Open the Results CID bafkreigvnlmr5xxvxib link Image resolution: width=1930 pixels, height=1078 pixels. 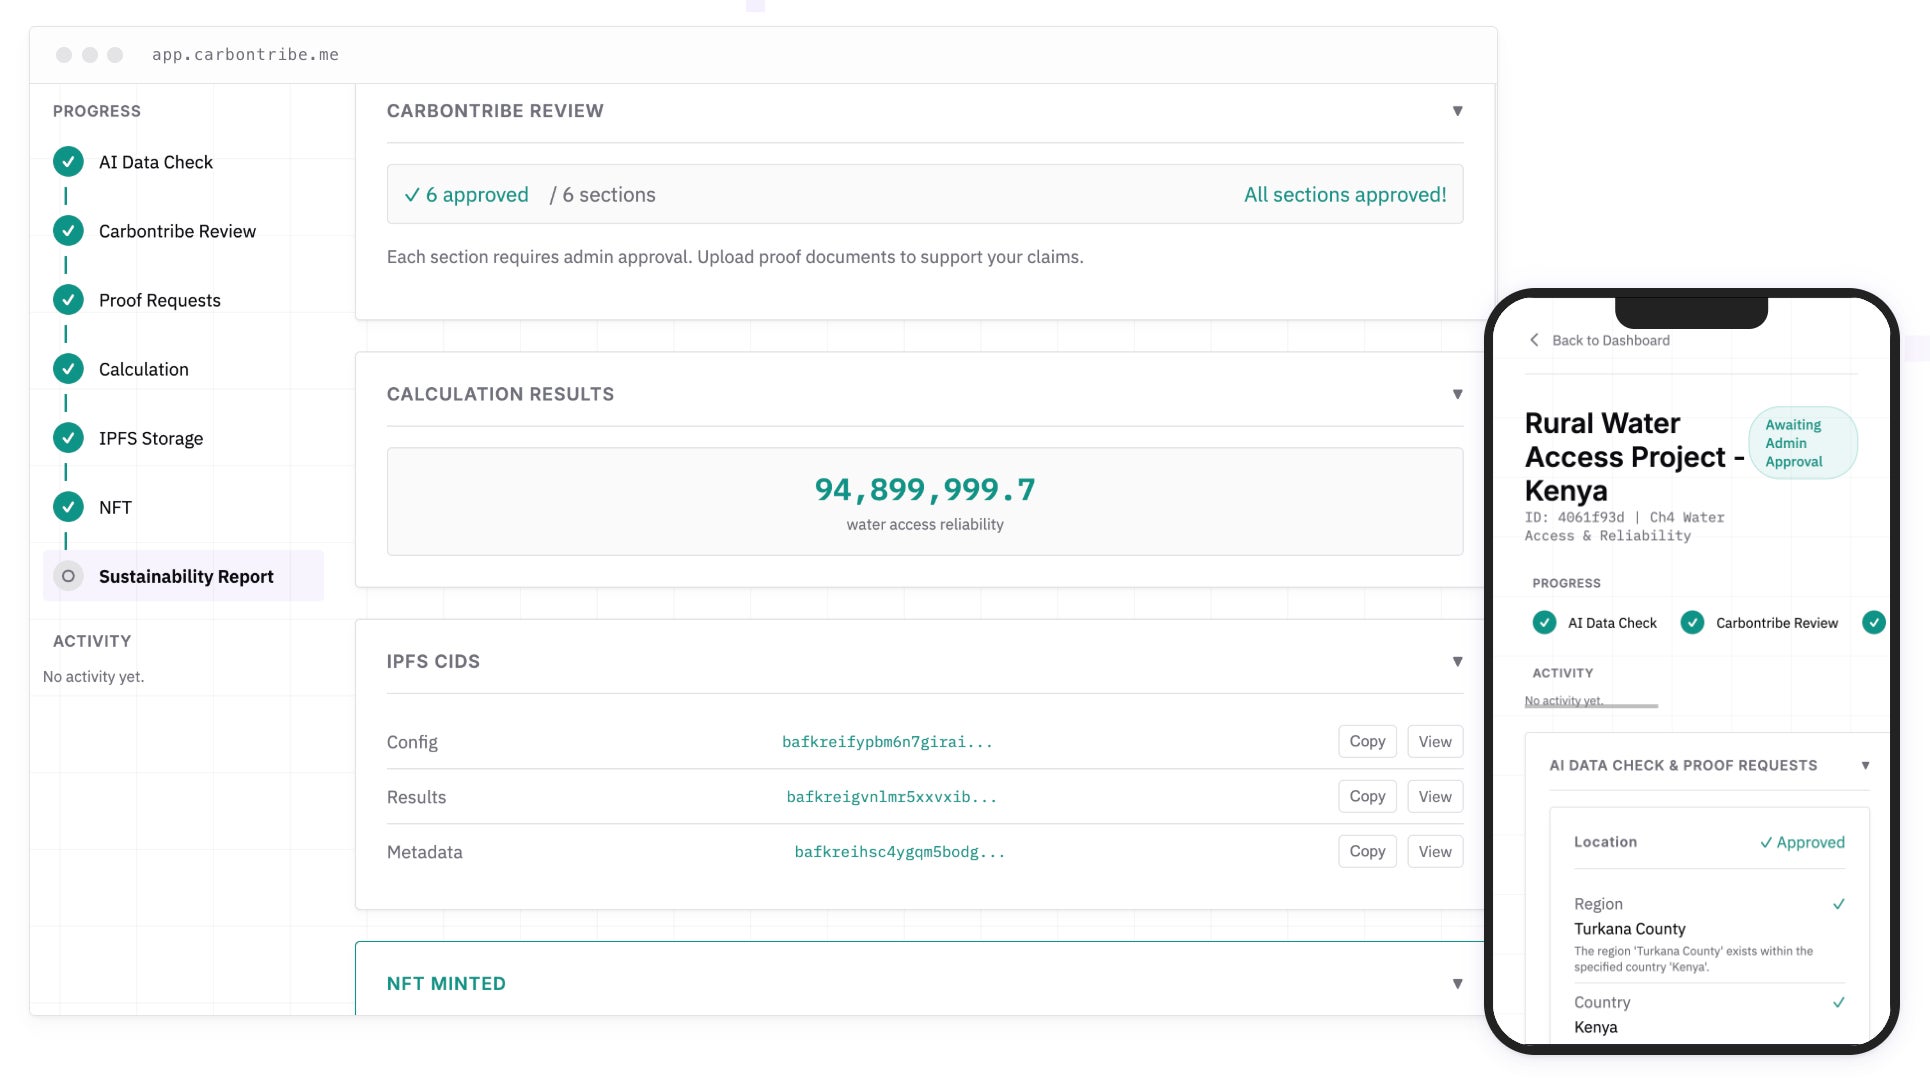892,797
